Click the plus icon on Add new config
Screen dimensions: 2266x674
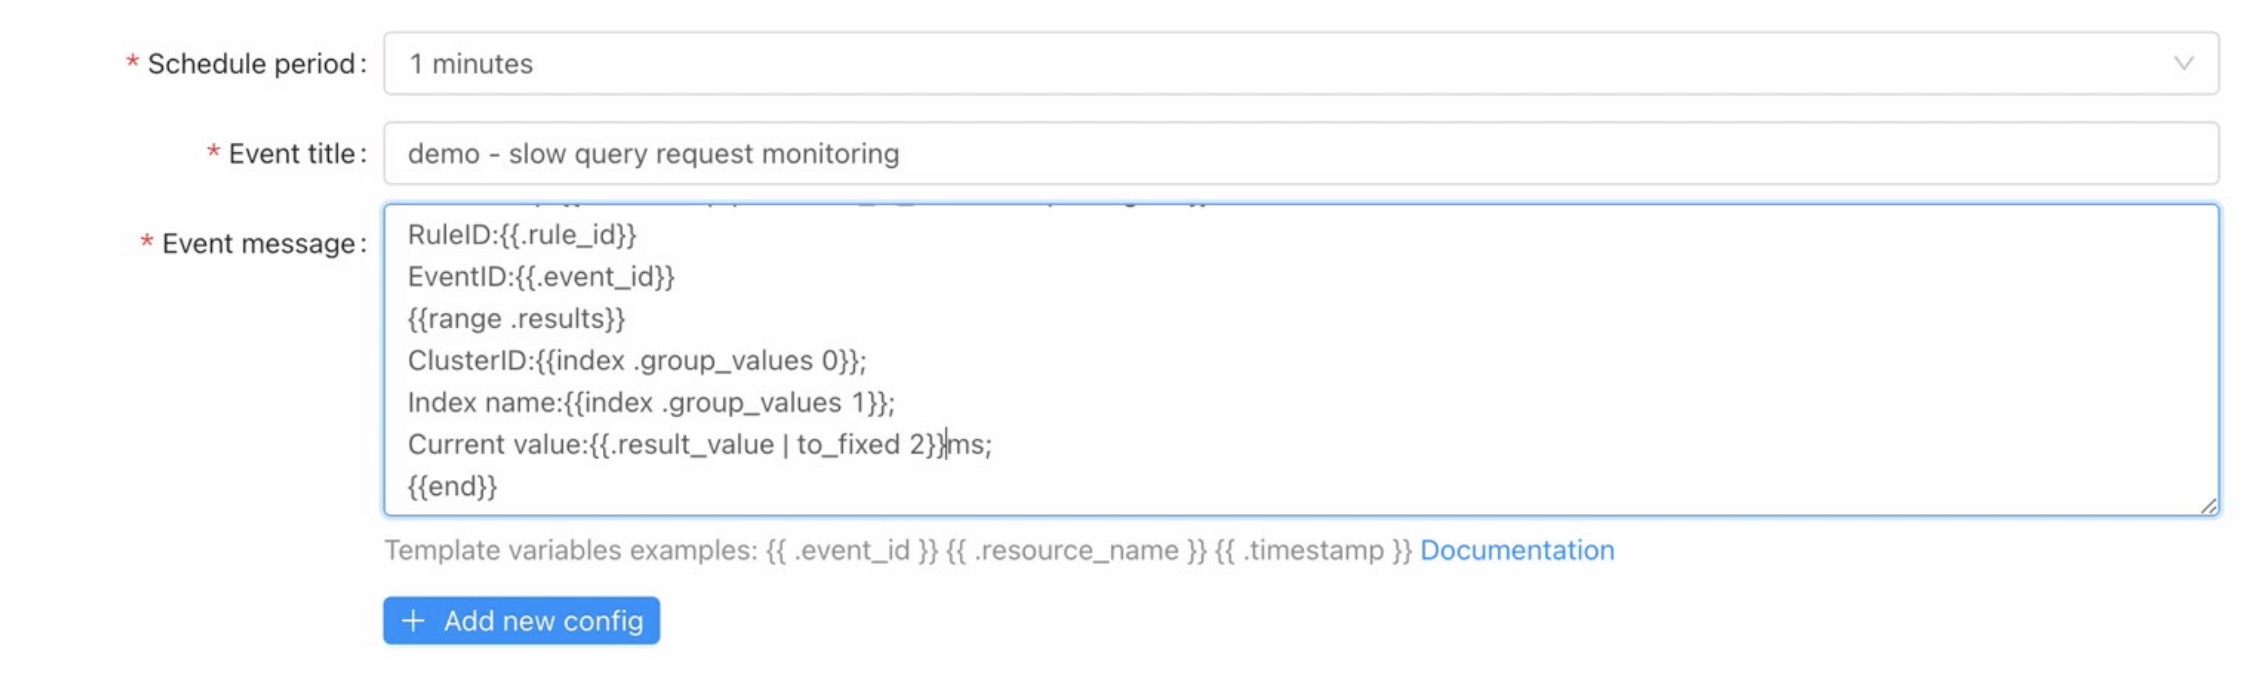point(412,620)
